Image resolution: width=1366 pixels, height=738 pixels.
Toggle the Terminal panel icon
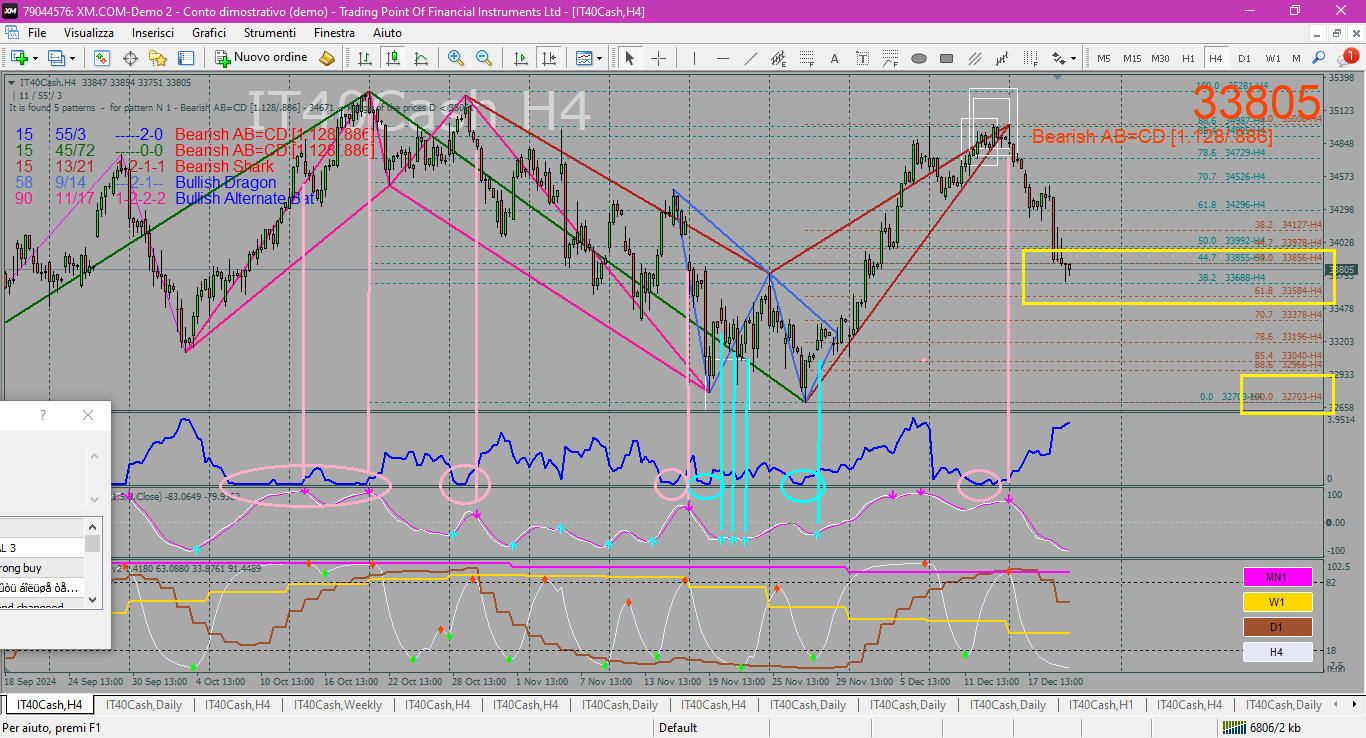186,58
